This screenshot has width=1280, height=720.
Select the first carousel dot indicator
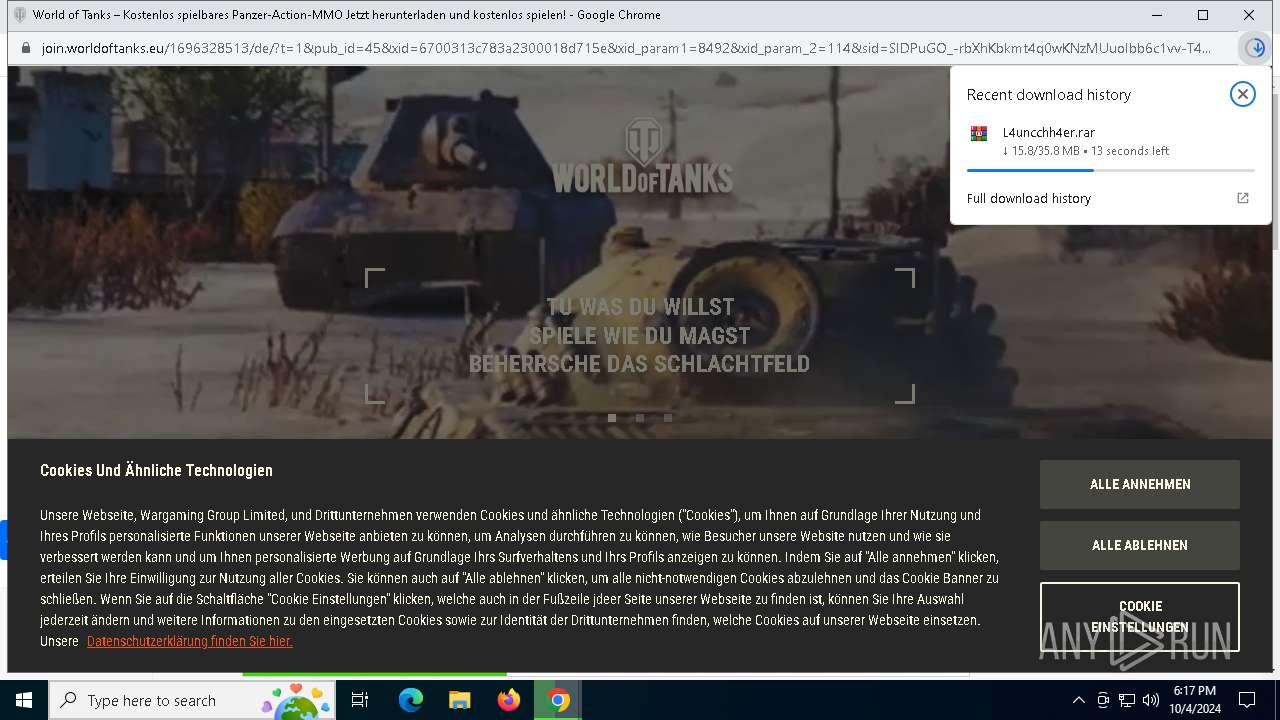pos(612,418)
